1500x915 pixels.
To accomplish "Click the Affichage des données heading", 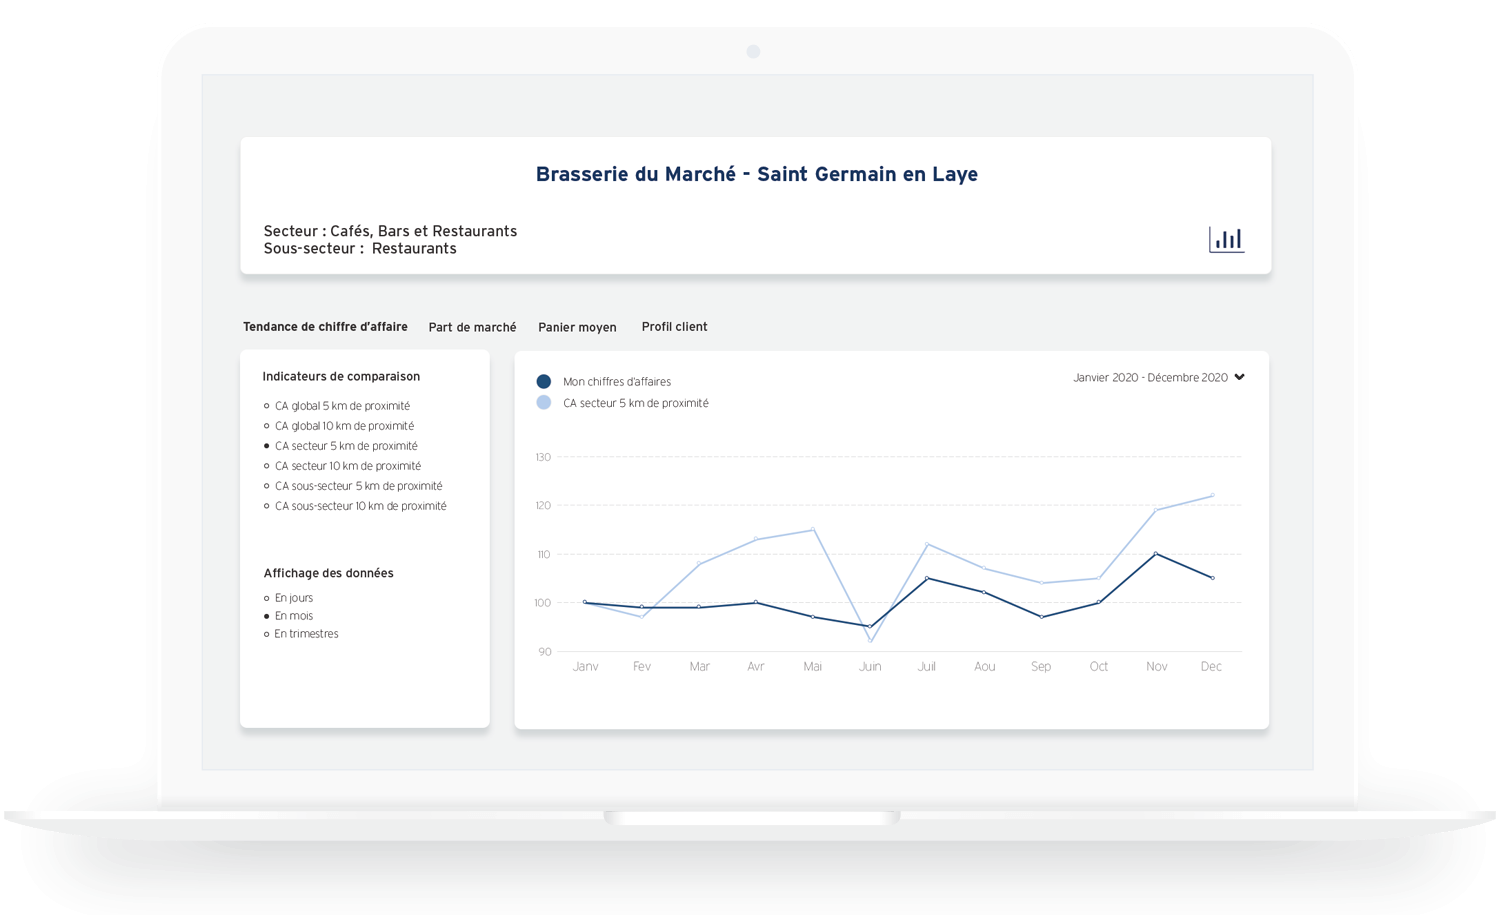I will (328, 573).
